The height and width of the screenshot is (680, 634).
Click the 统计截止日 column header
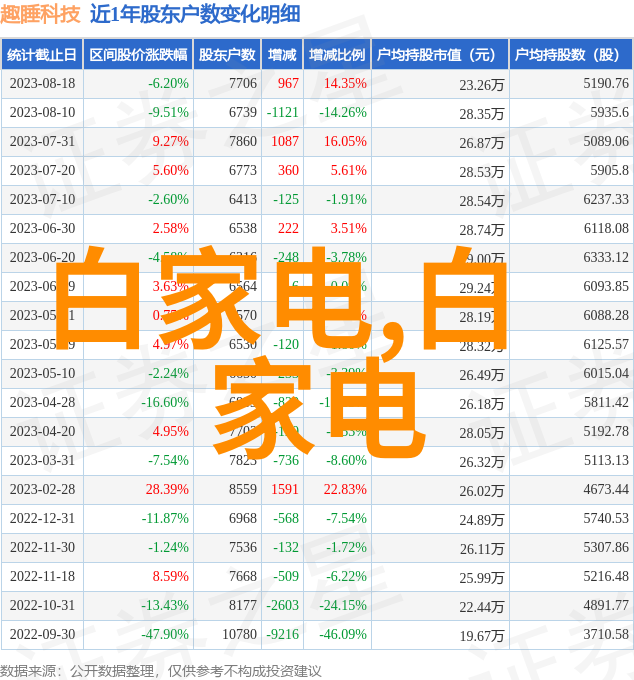[42, 55]
